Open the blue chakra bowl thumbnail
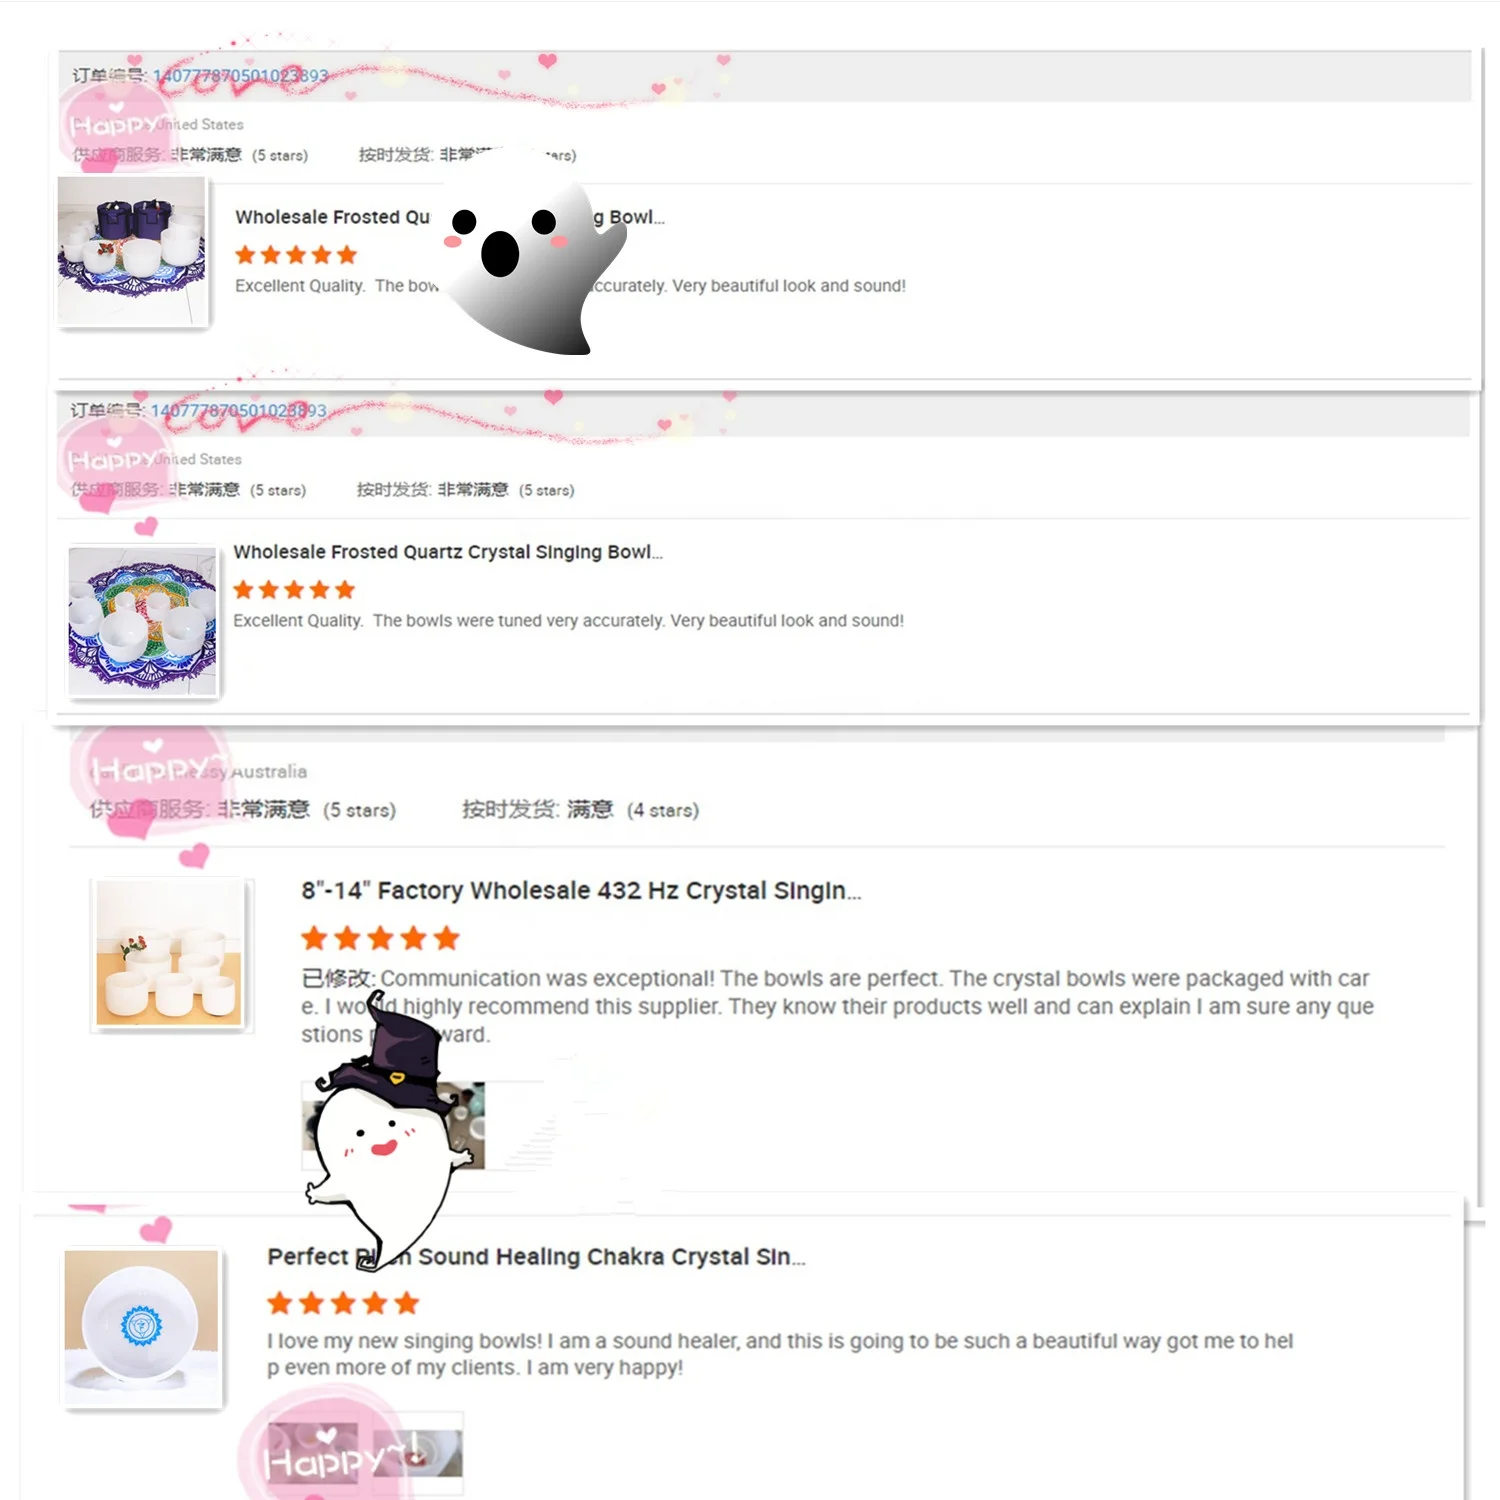 (x=142, y=1328)
